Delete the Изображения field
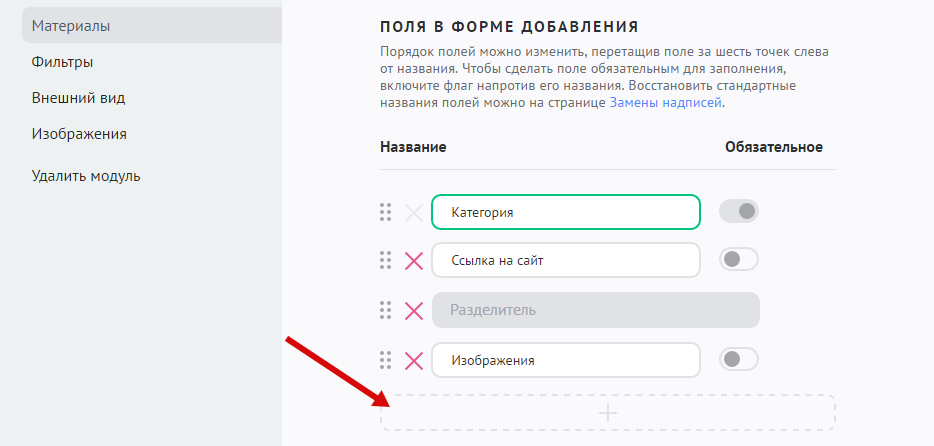Screen dimensions: 934x446 413,361
